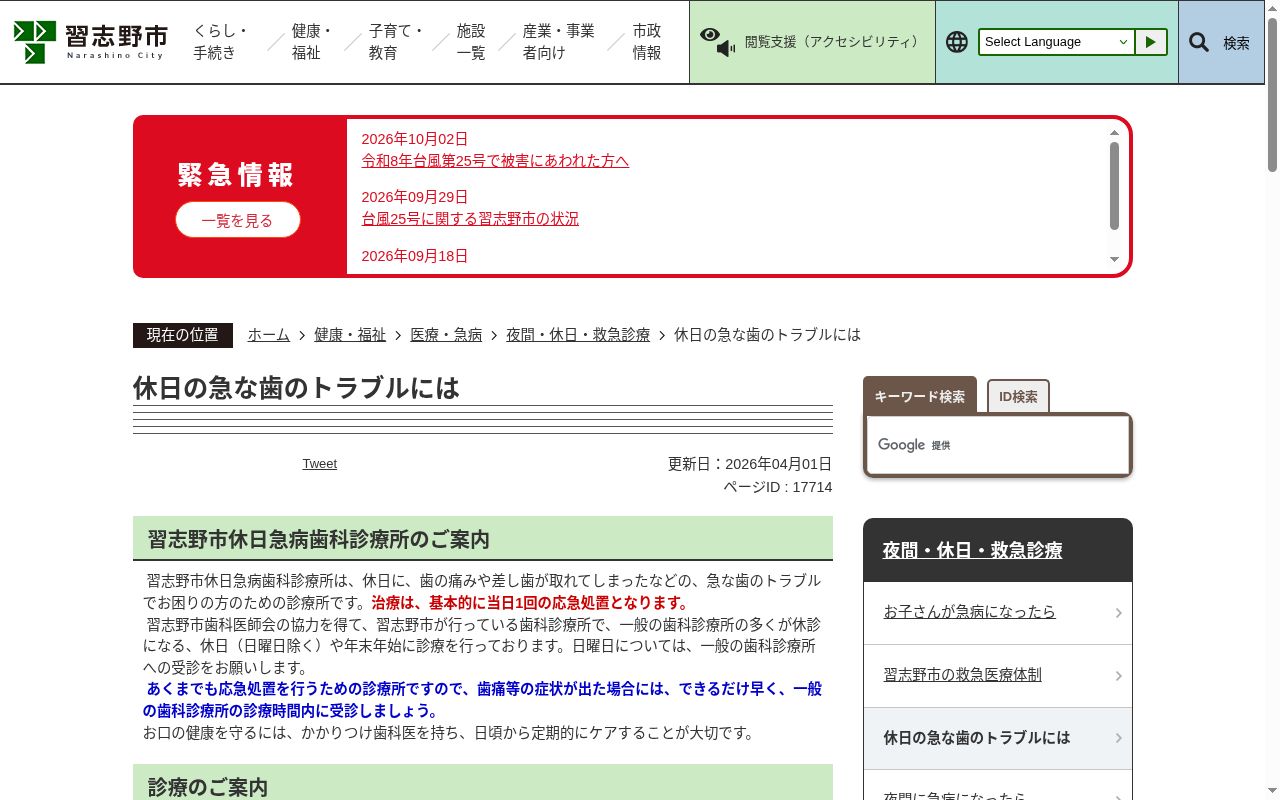Screen dimensions: 1280x800
Task: Open 習志野市の救急医療体制 in the sidebar
Action: point(998,675)
